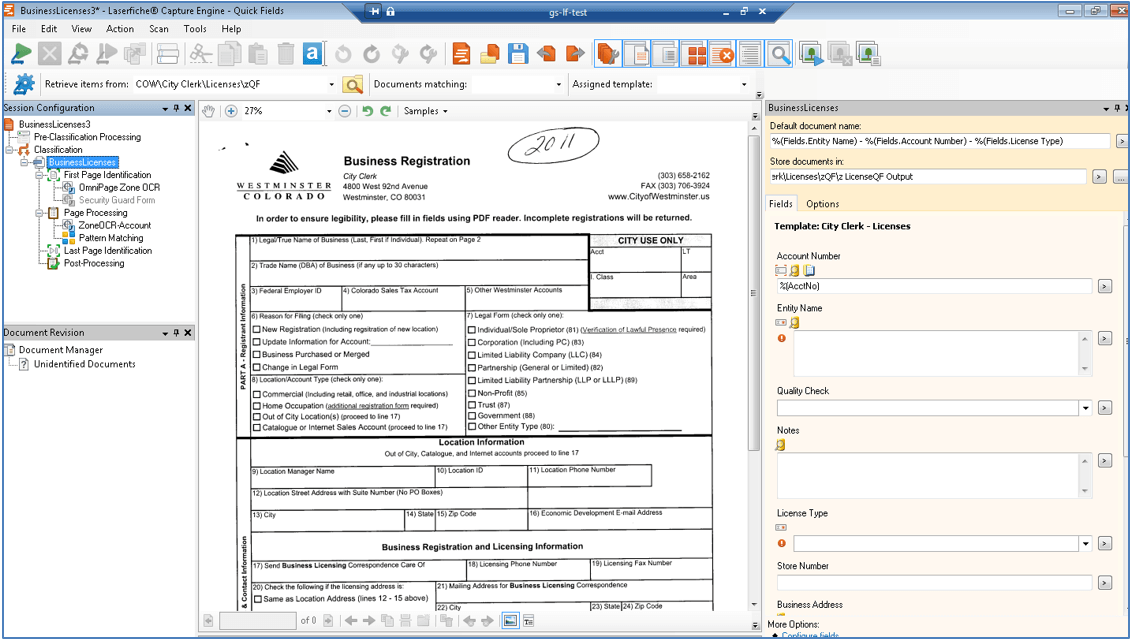Pin the BusinessLicenses properties pane
This screenshot has width=1130, height=640.
click(1117, 108)
